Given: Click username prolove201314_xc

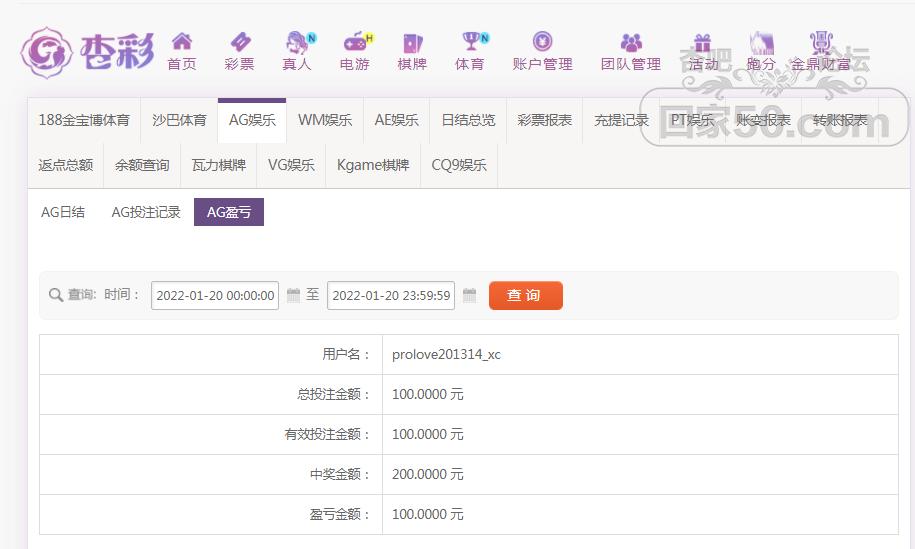Looking at the screenshot, I should pyautogui.click(x=446, y=354).
